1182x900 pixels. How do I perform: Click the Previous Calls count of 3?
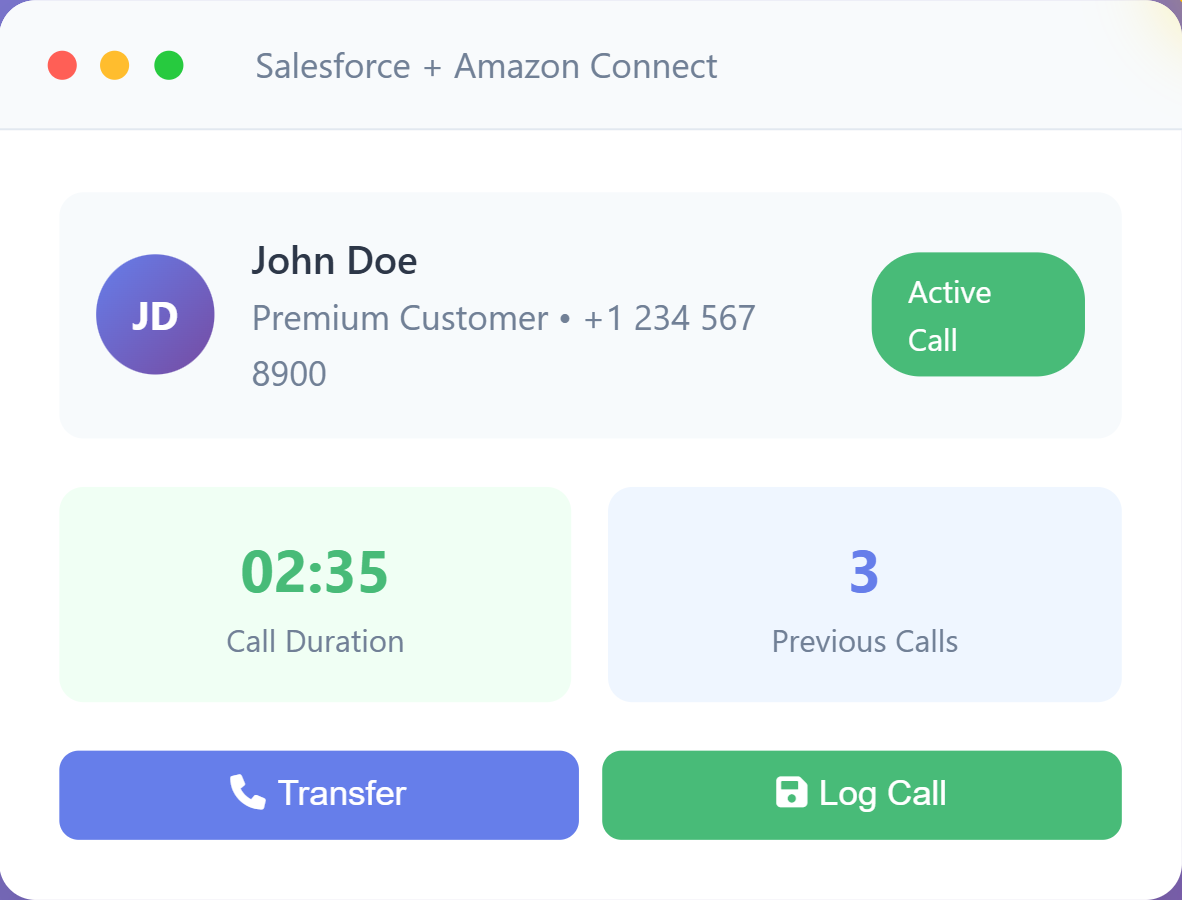864,572
